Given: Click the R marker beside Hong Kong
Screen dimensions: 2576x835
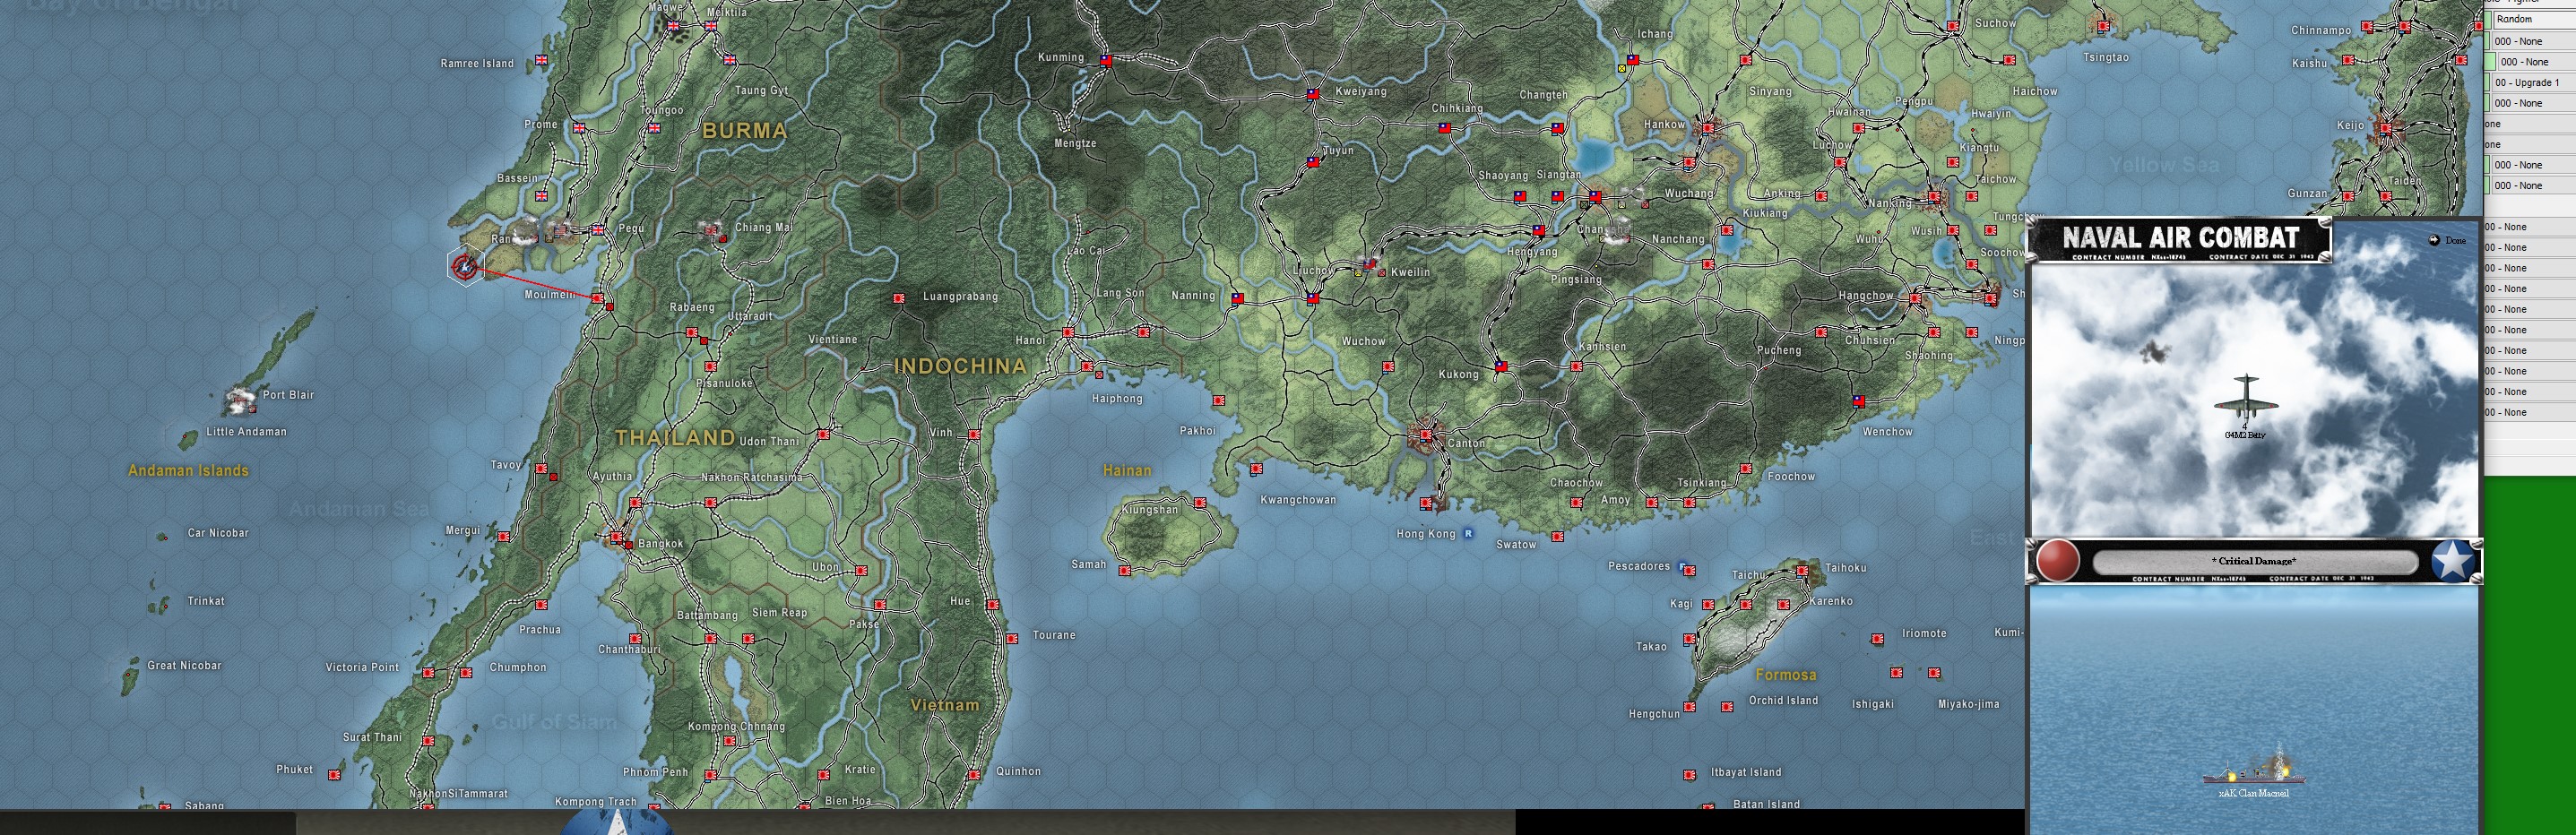Looking at the screenshot, I should click(1468, 534).
